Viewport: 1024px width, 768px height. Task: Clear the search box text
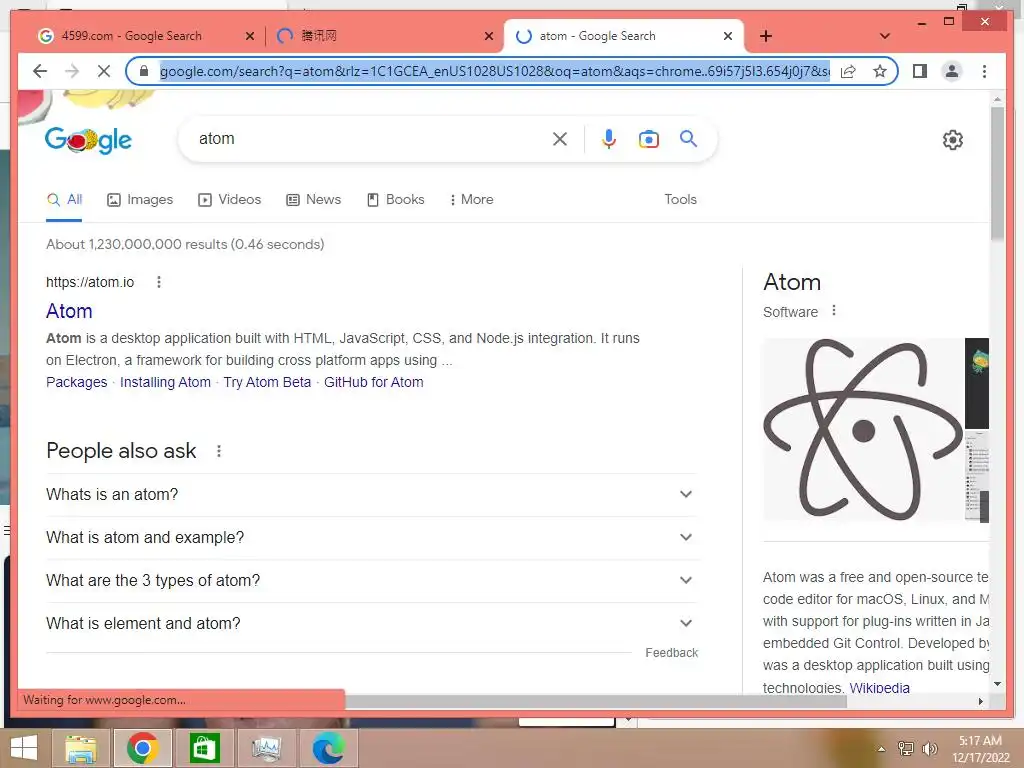click(x=560, y=138)
